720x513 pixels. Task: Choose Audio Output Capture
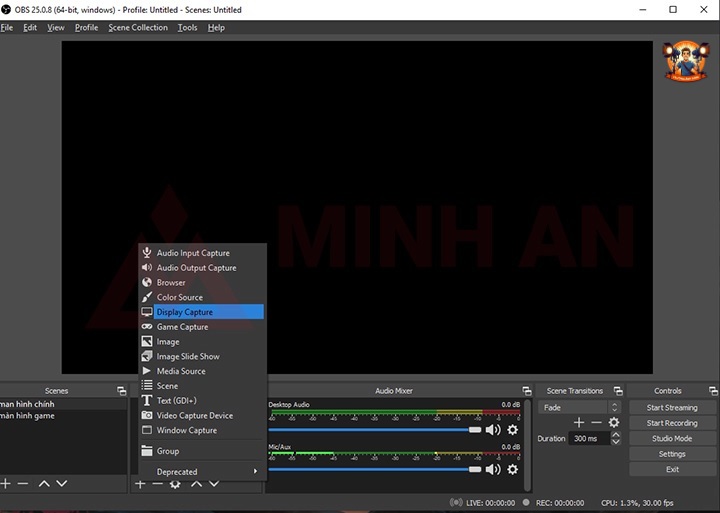coord(202,268)
